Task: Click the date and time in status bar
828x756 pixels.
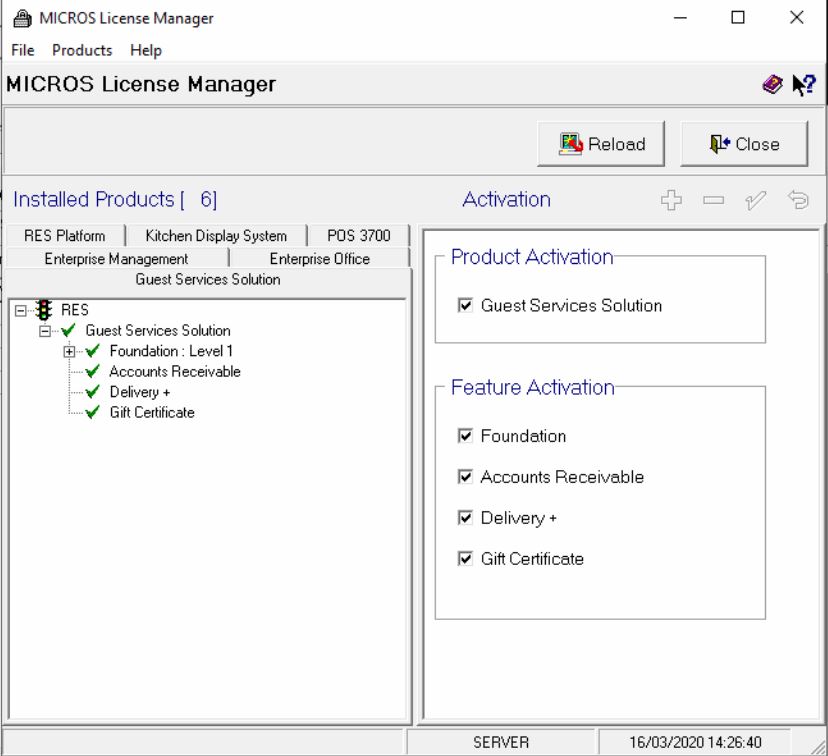Action: tap(695, 742)
